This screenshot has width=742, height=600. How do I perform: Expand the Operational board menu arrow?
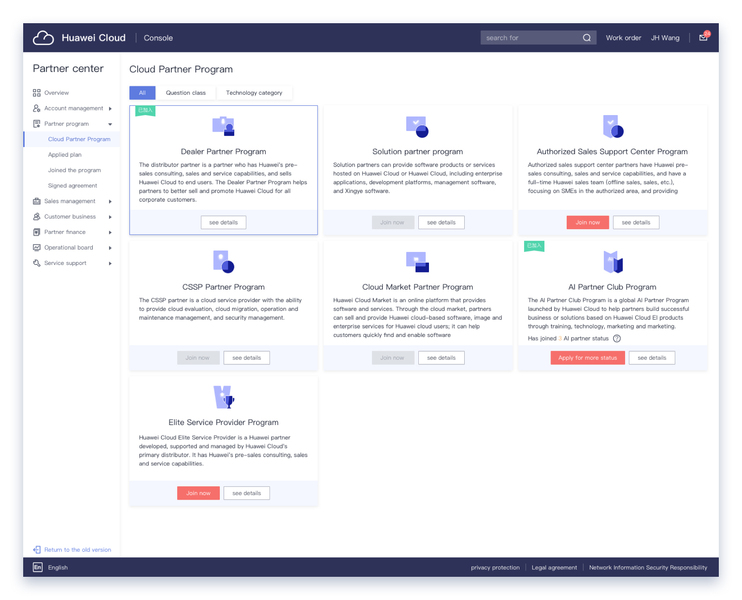click(110, 248)
